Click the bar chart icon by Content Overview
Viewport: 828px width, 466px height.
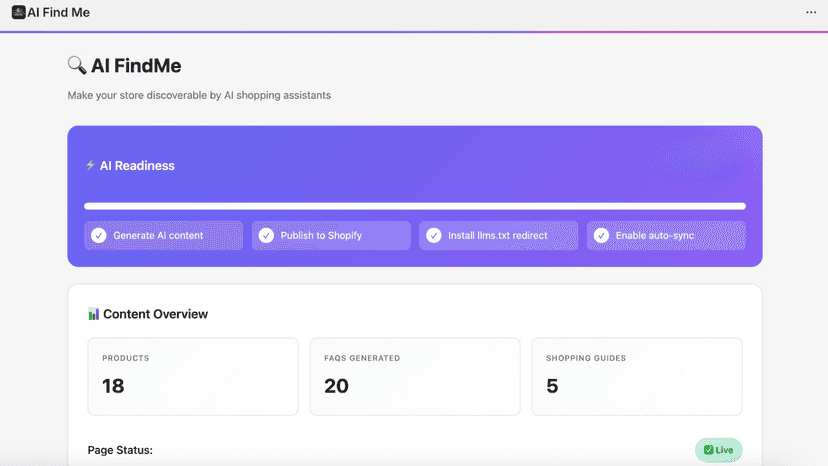point(93,314)
